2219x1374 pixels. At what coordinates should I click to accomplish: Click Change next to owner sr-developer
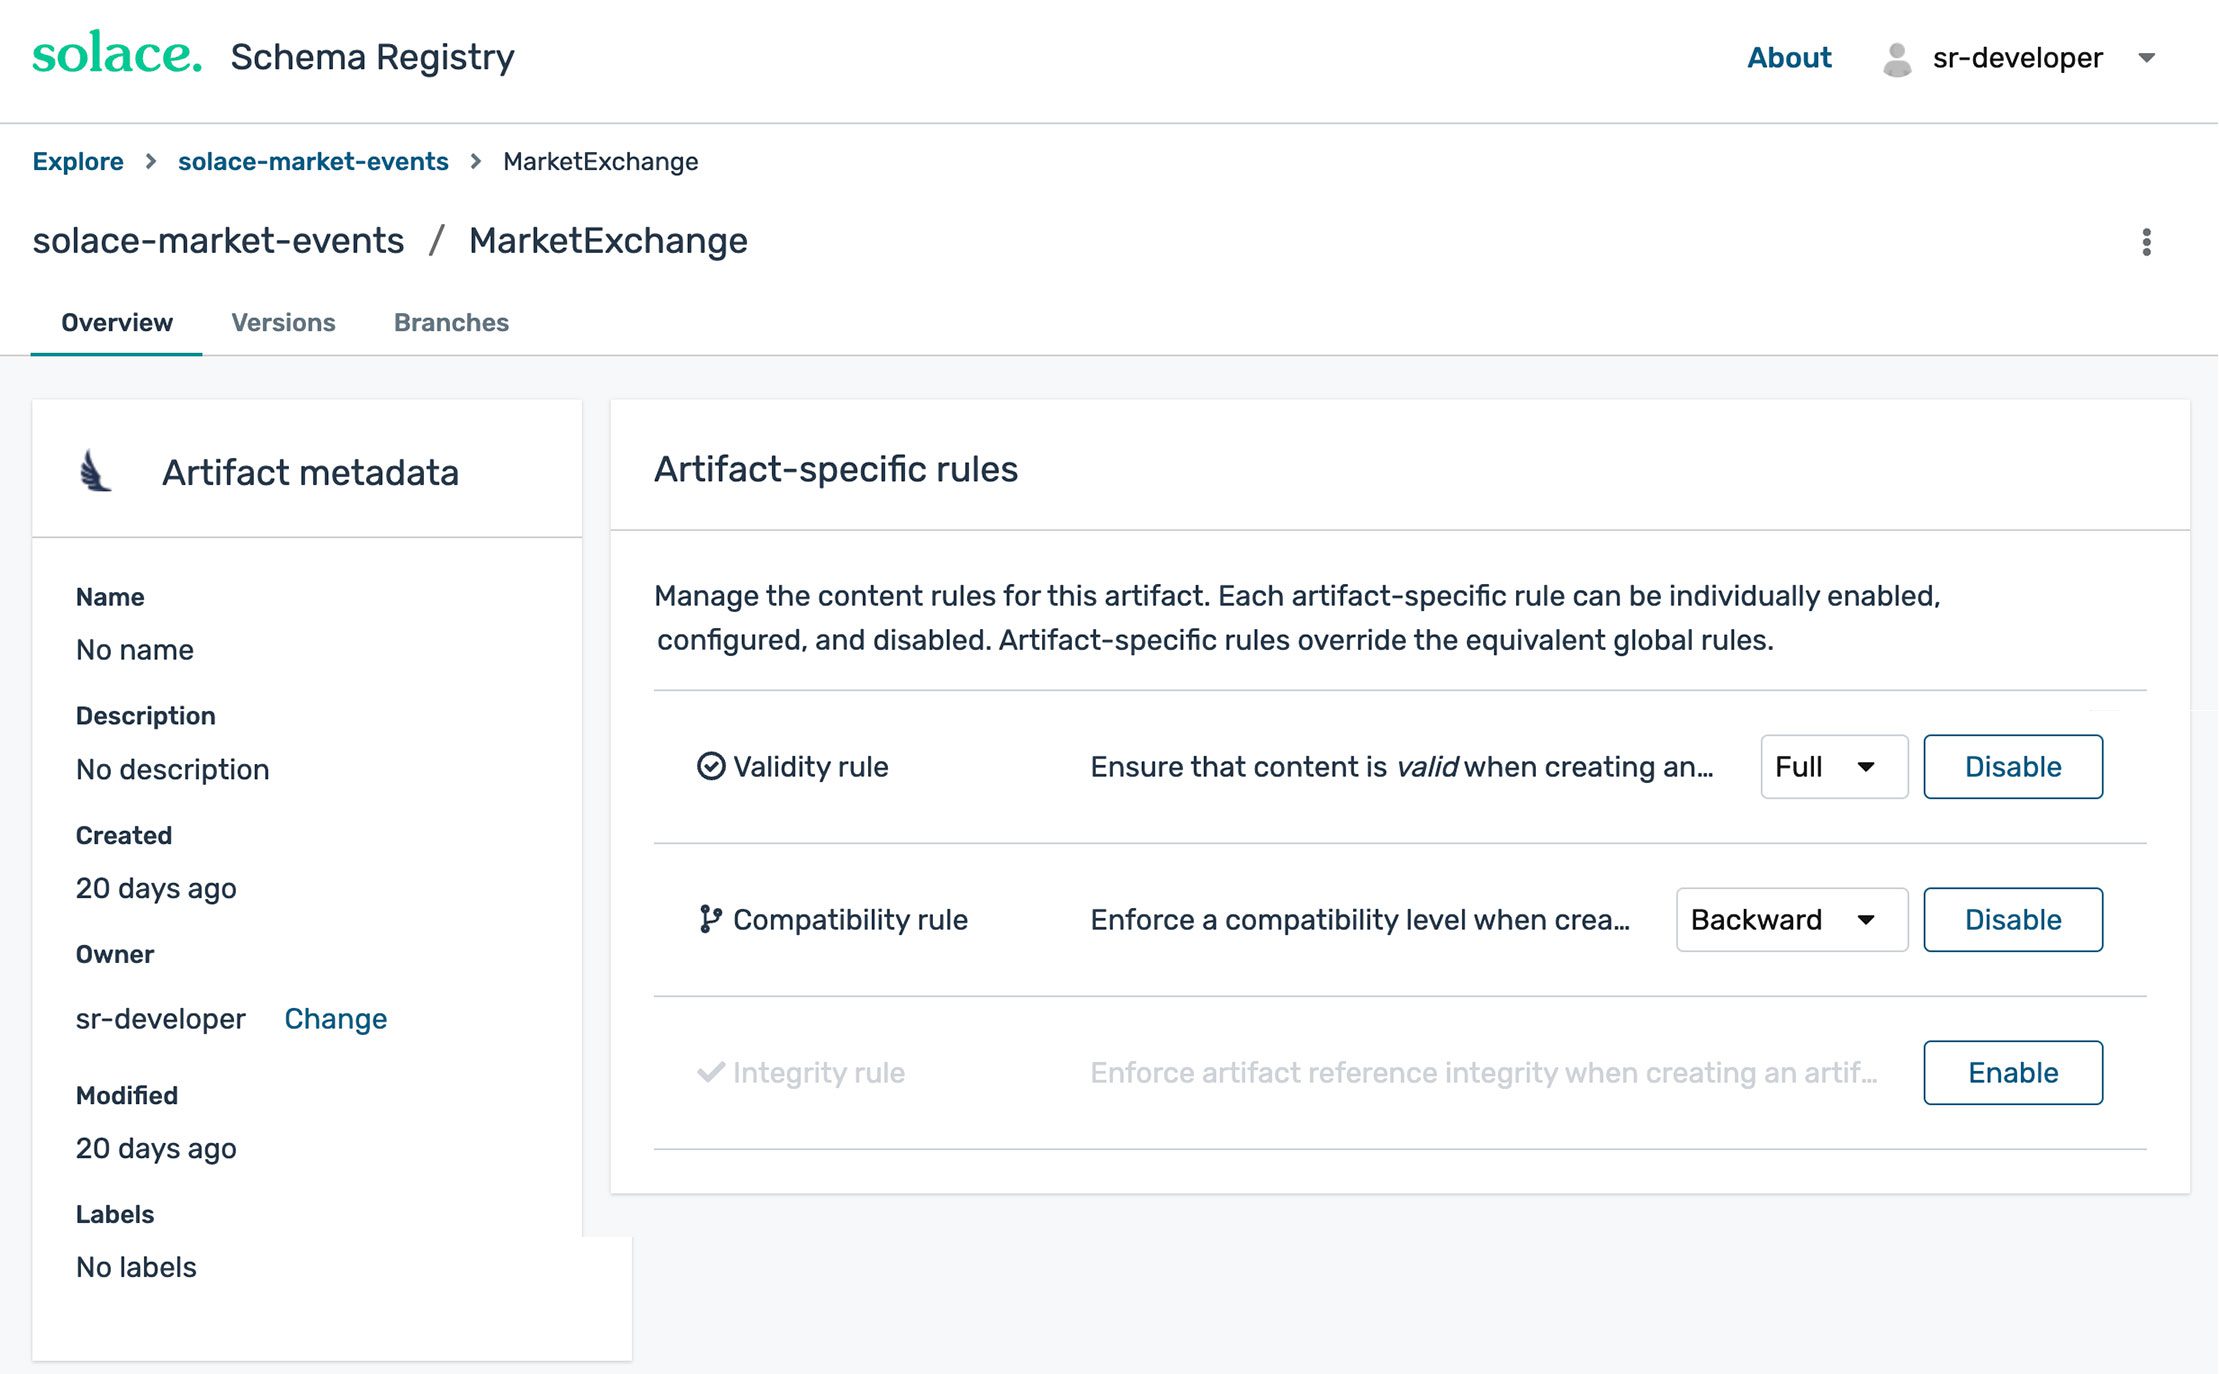(335, 1019)
